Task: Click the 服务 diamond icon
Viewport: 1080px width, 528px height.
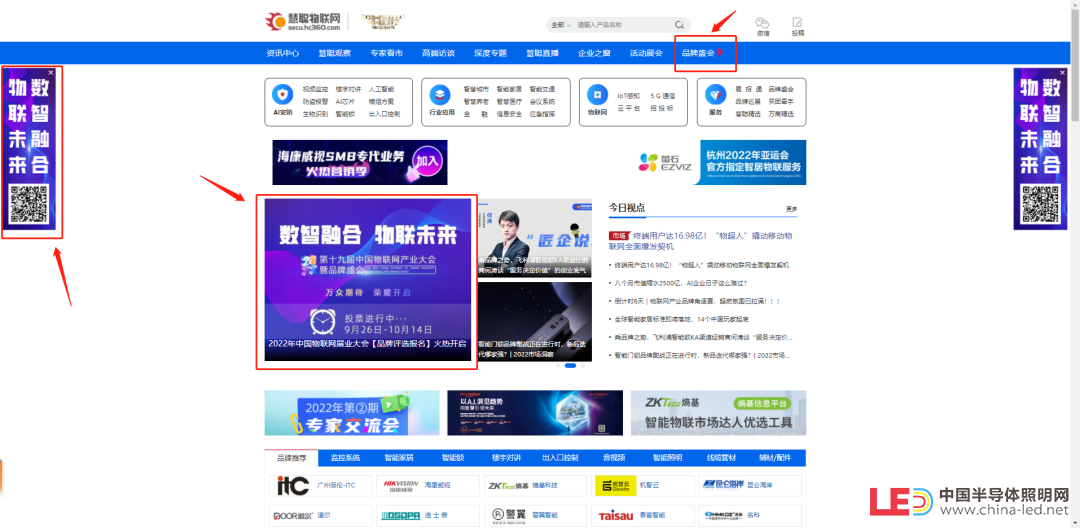Action: tap(714, 95)
